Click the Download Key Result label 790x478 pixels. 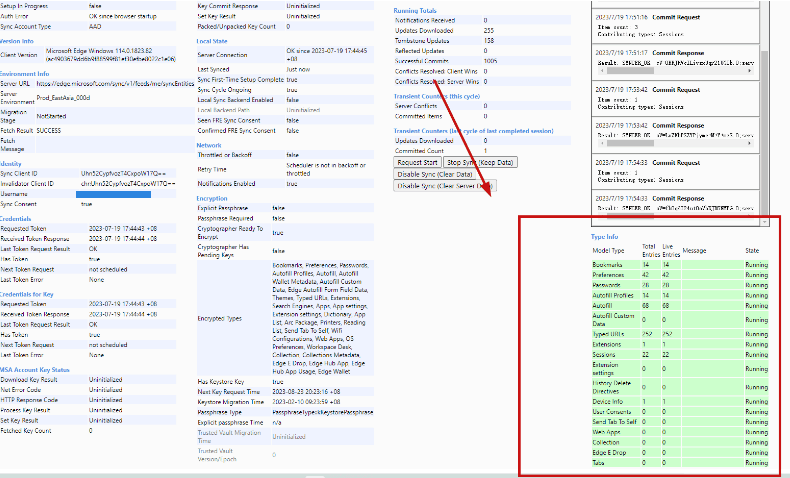click(x=29, y=380)
